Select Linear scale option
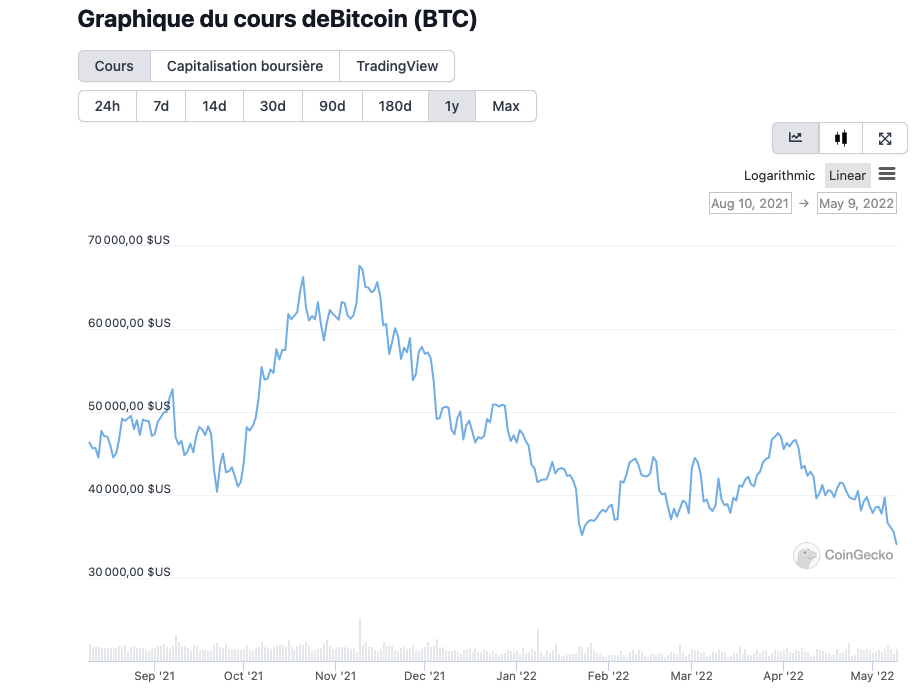Screen dimensions: 922x693 point(847,175)
